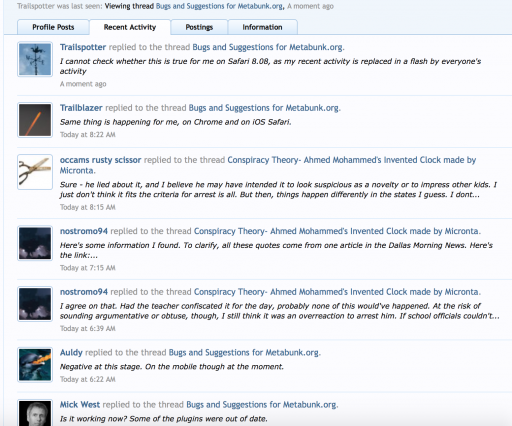Open Auldy username link
Screen dimensions: 512x426
pyautogui.click(x=71, y=352)
